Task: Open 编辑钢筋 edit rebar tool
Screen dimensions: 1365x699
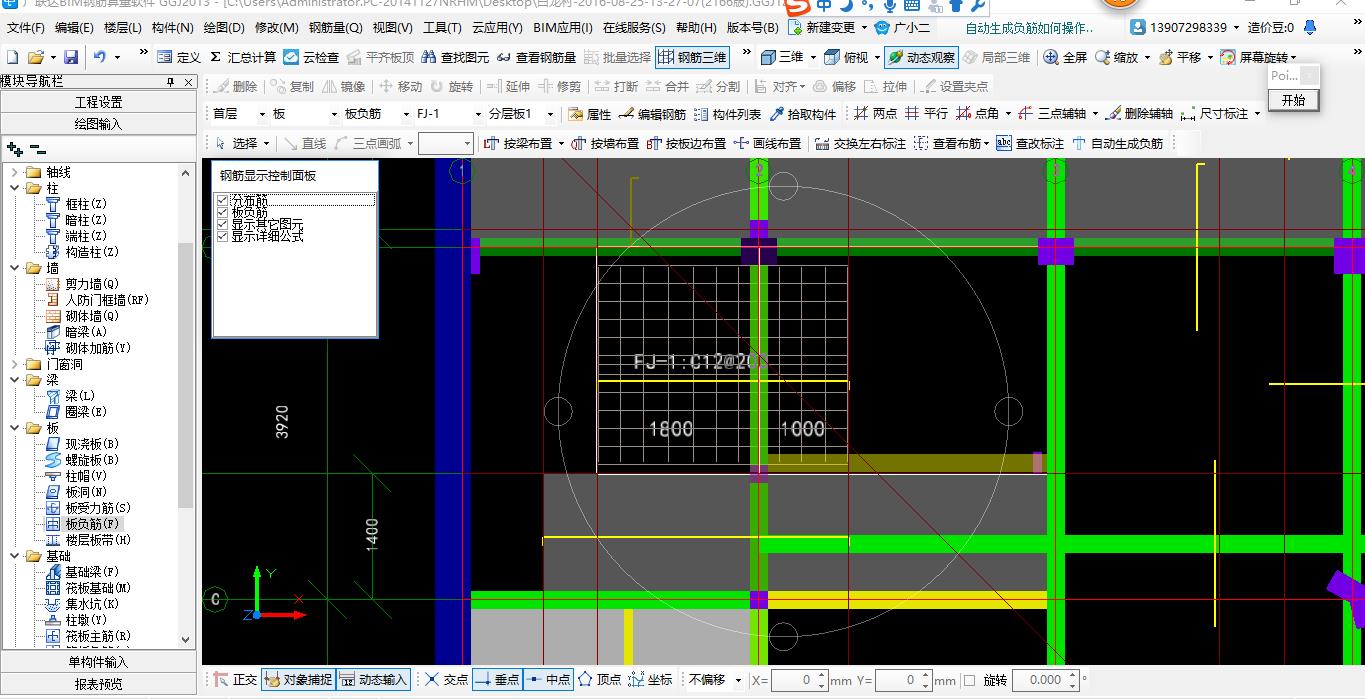Action: tap(653, 114)
